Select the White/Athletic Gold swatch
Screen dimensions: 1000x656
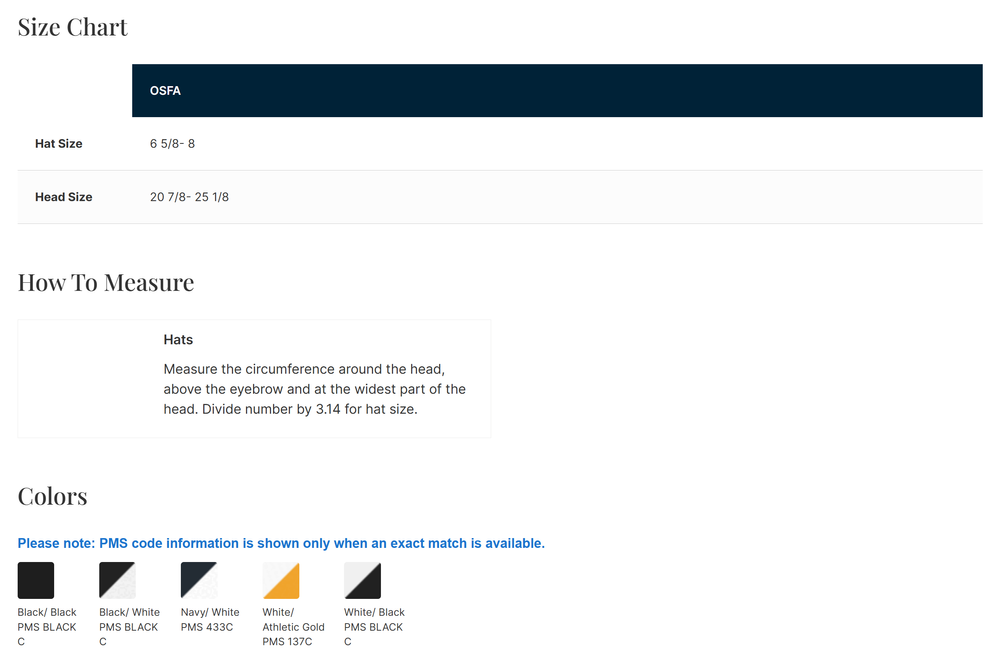tap(281, 580)
